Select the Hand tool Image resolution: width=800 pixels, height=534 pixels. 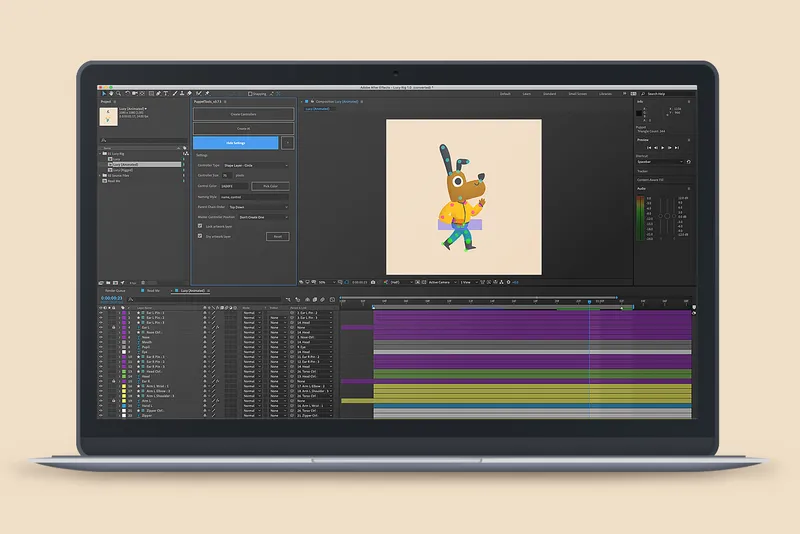(x=111, y=93)
